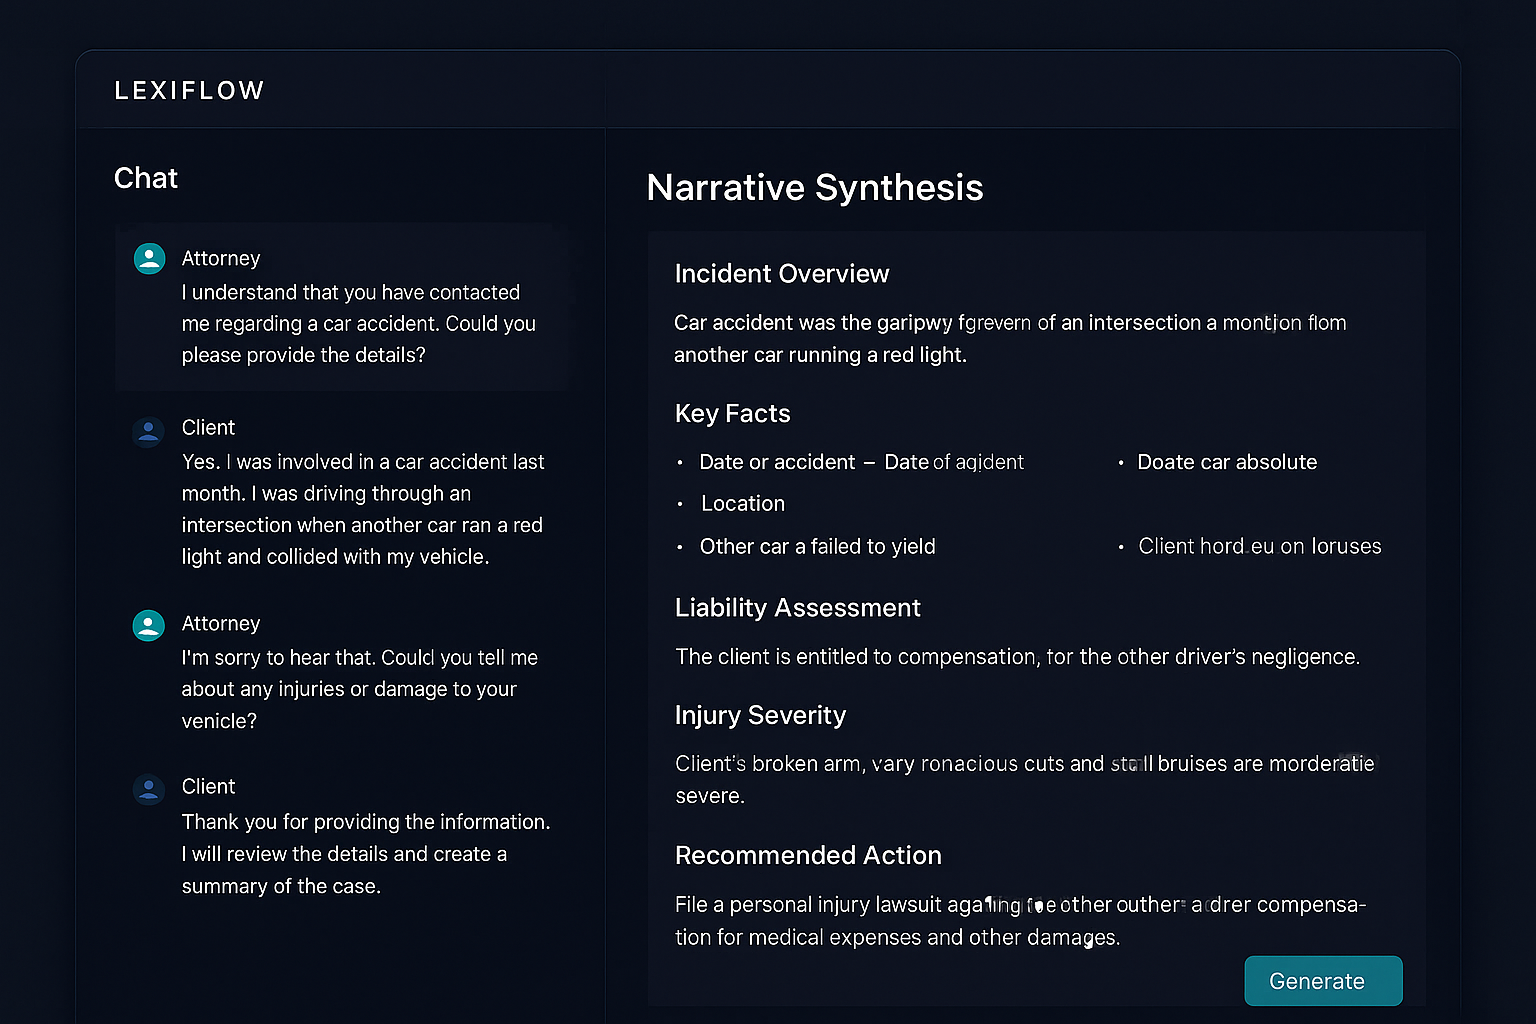Image resolution: width=1536 pixels, height=1024 pixels.
Task: Click the first Attorney avatar icon
Action: 149,258
